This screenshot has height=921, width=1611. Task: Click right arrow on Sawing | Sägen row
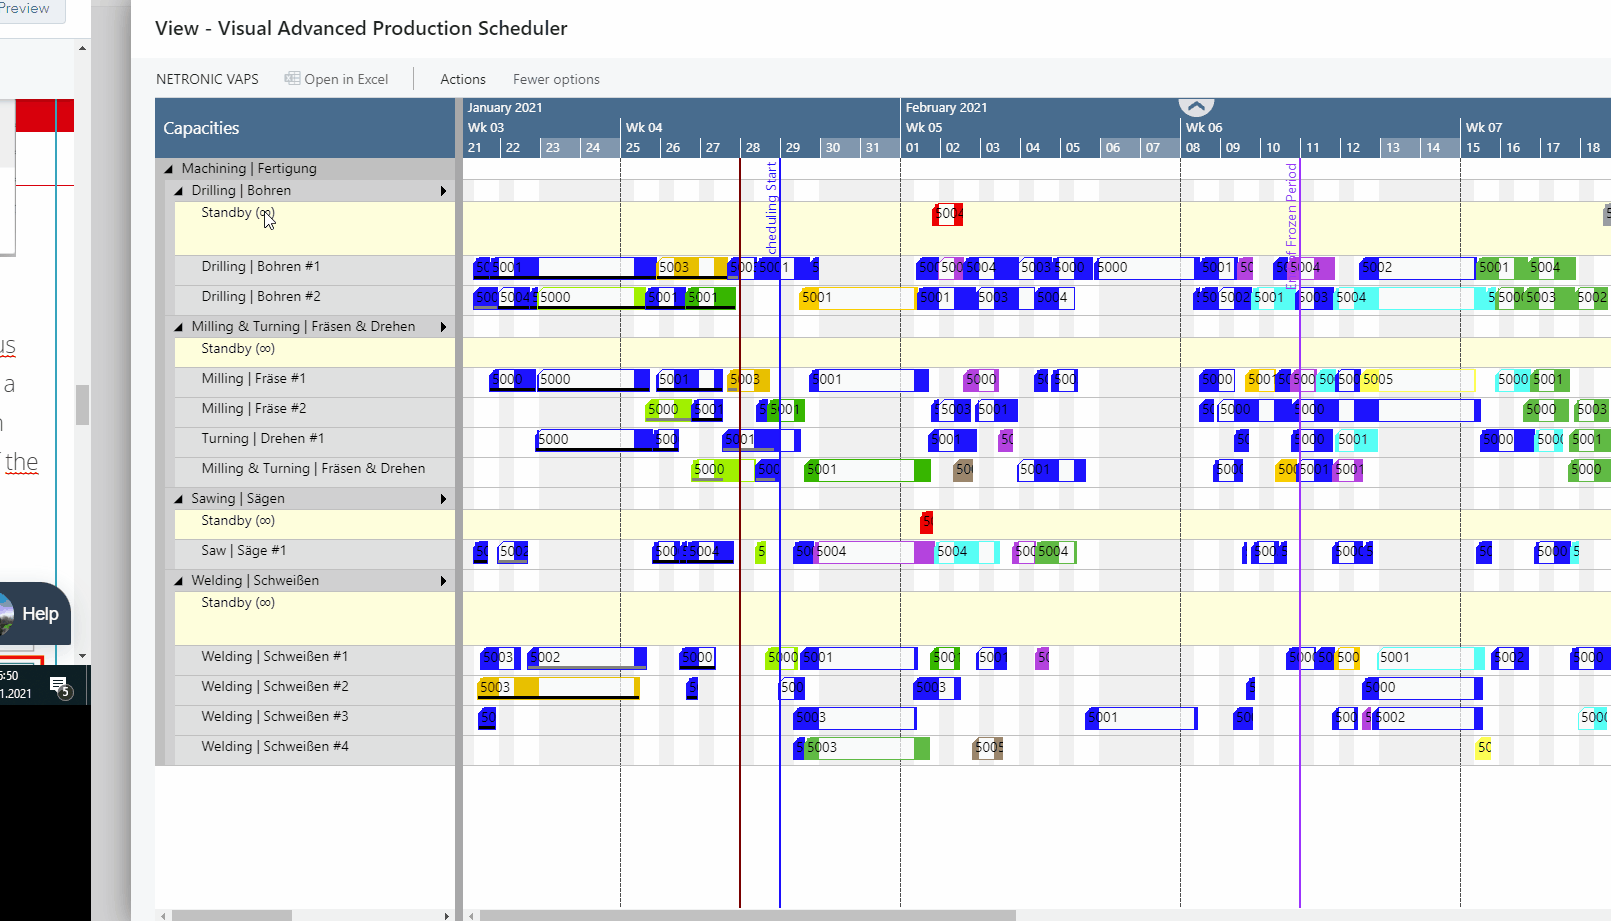pos(443,499)
